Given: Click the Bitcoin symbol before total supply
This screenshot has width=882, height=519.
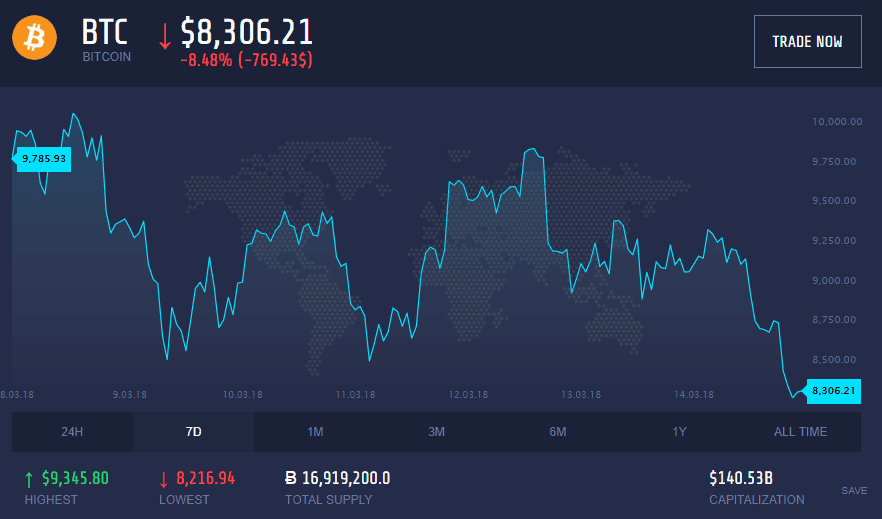Looking at the screenshot, I should tap(291, 478).
